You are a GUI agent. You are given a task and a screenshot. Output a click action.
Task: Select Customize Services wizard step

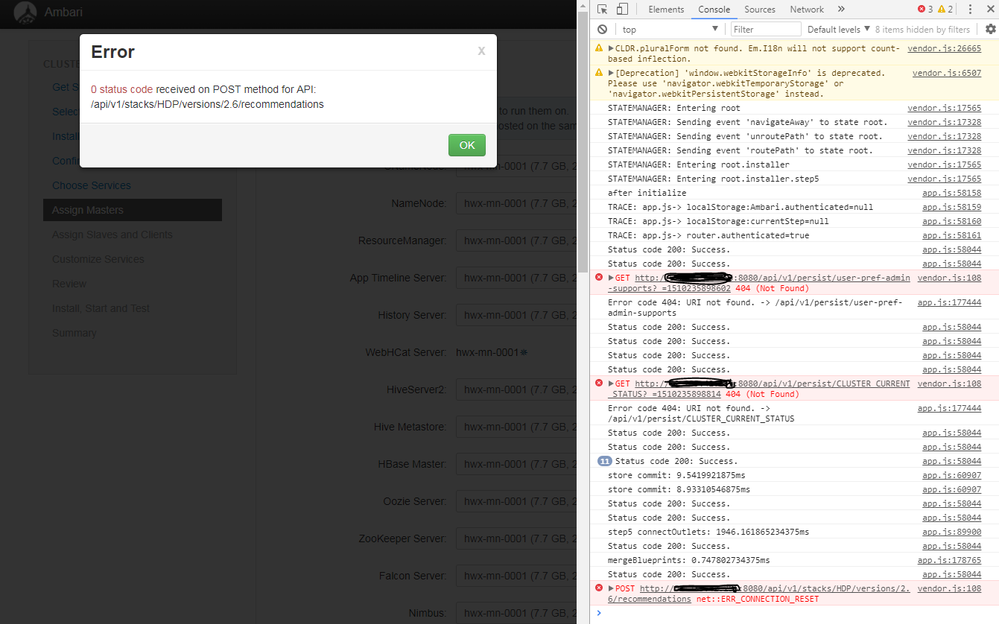pyautogui.click(x=98, y=259)
